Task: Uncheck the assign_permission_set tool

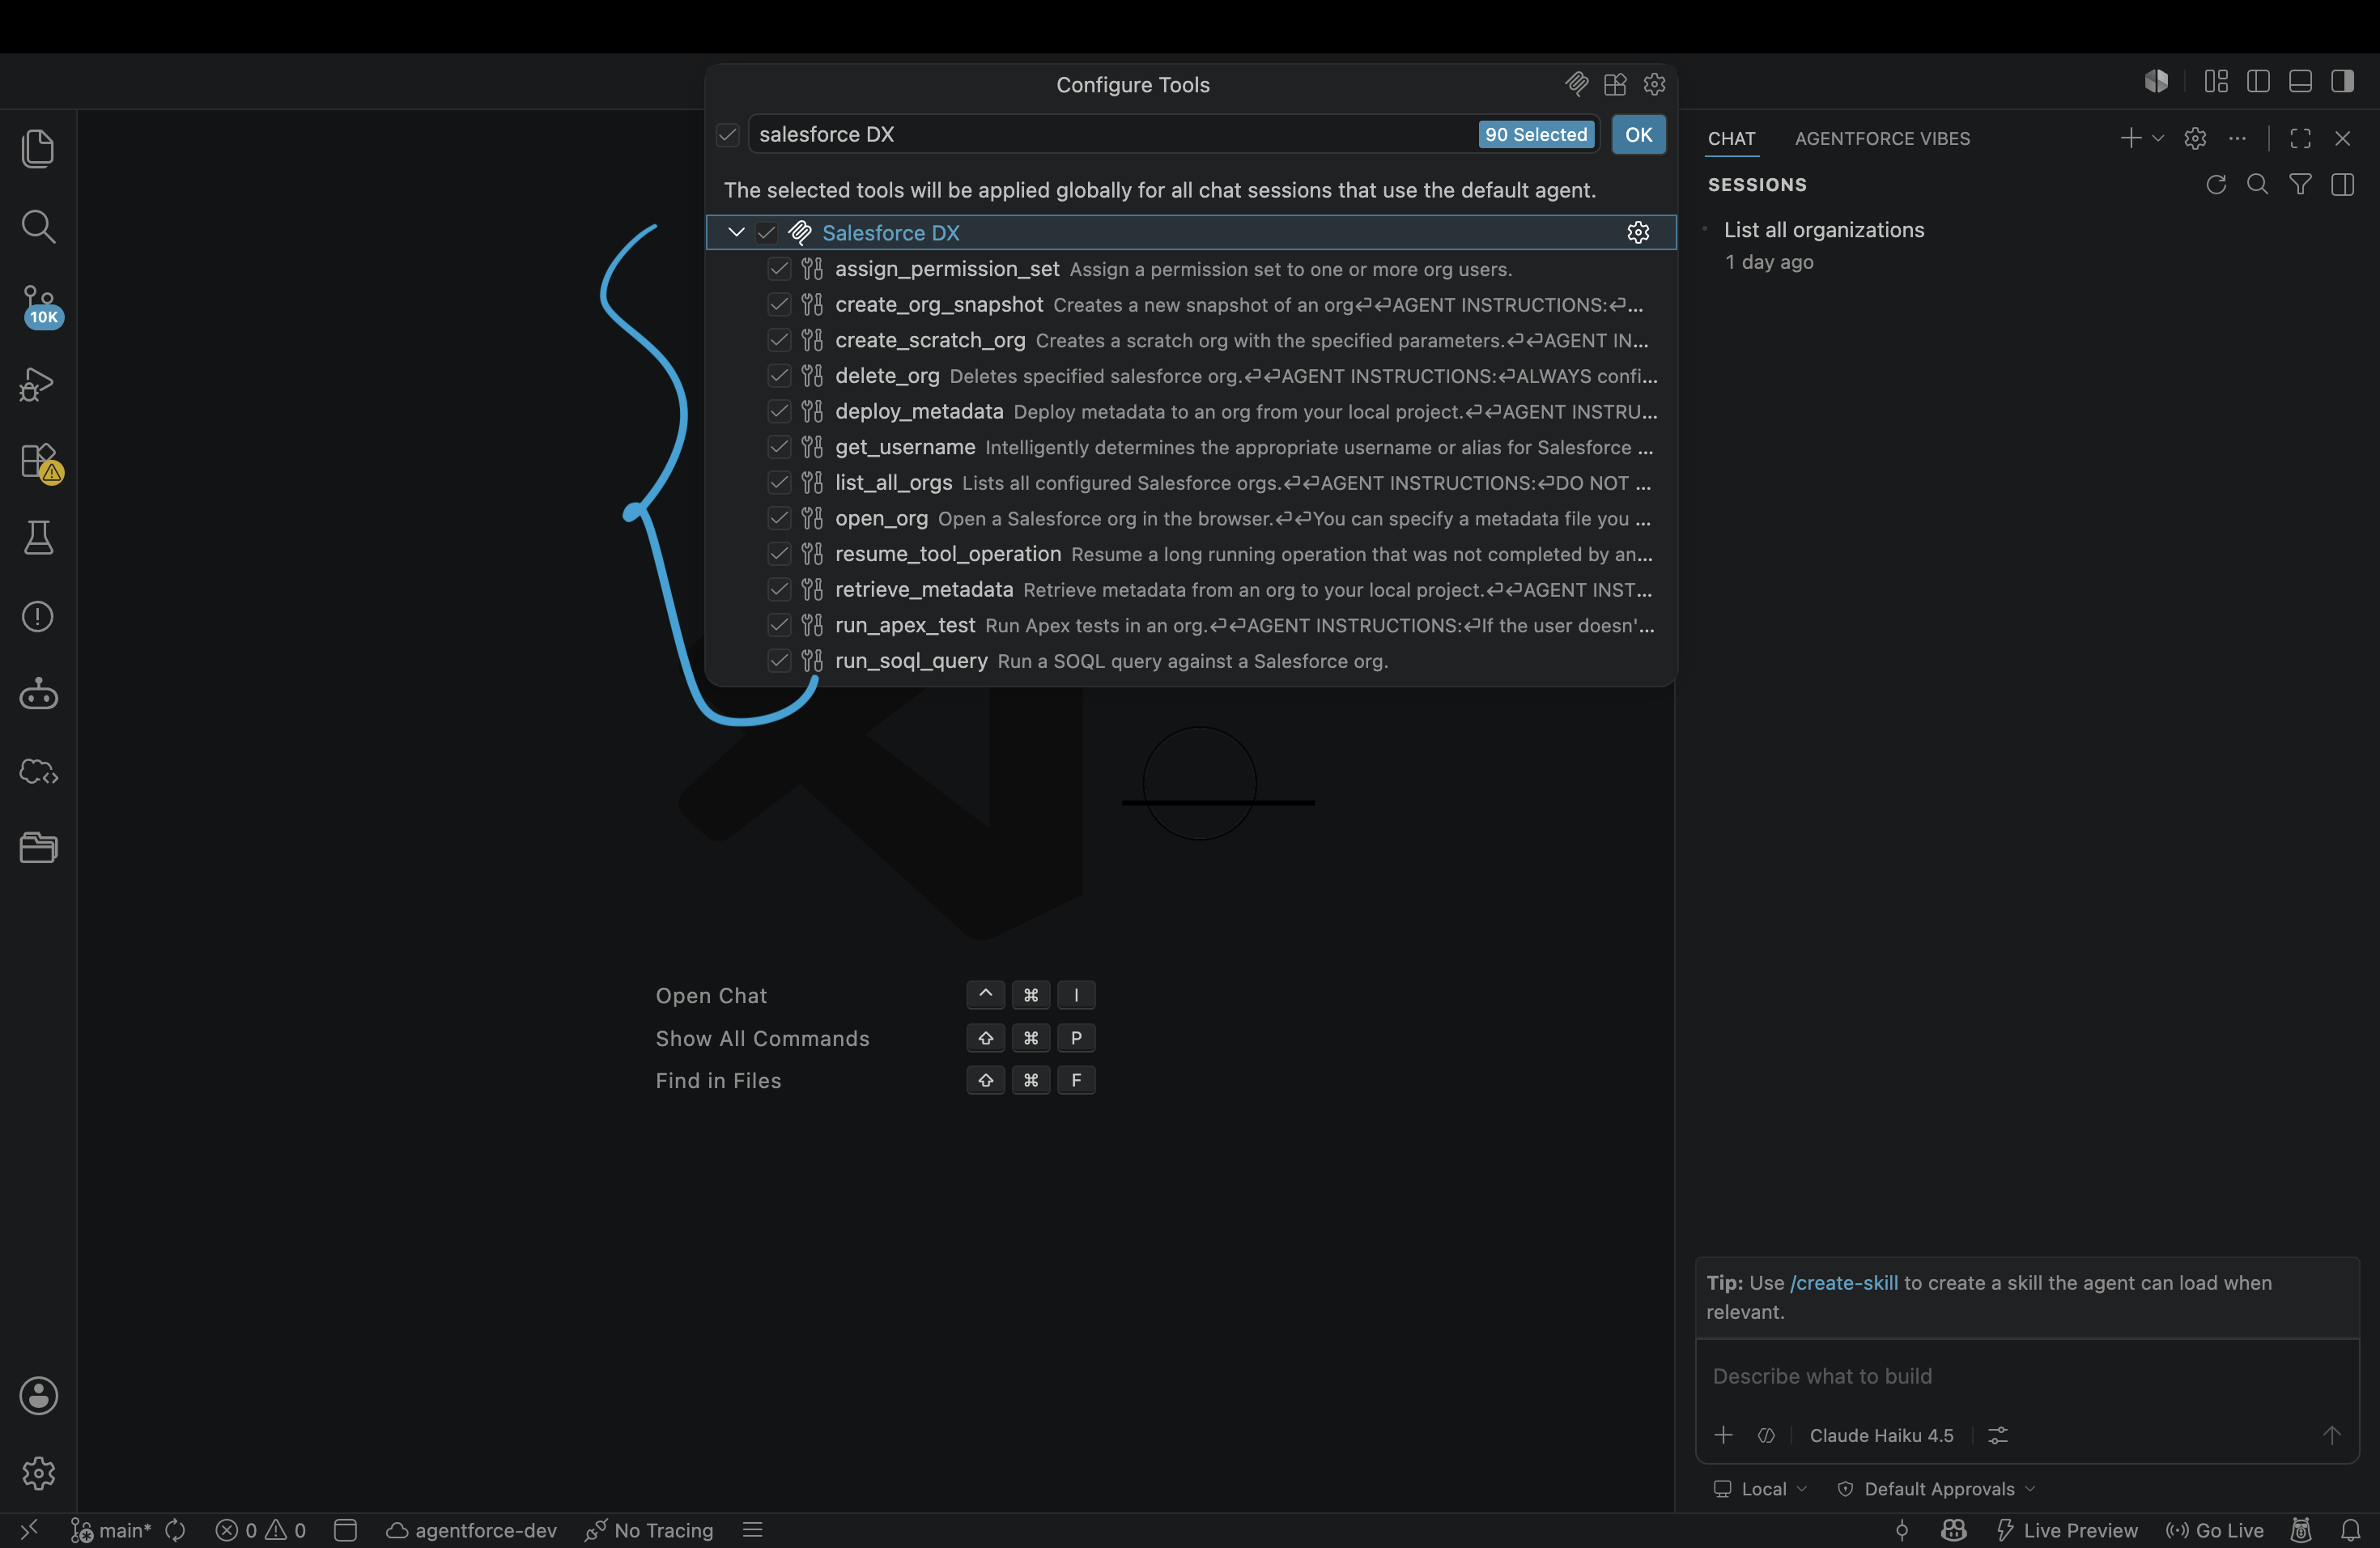Action: pyautogui.click(x=779, y=268)
